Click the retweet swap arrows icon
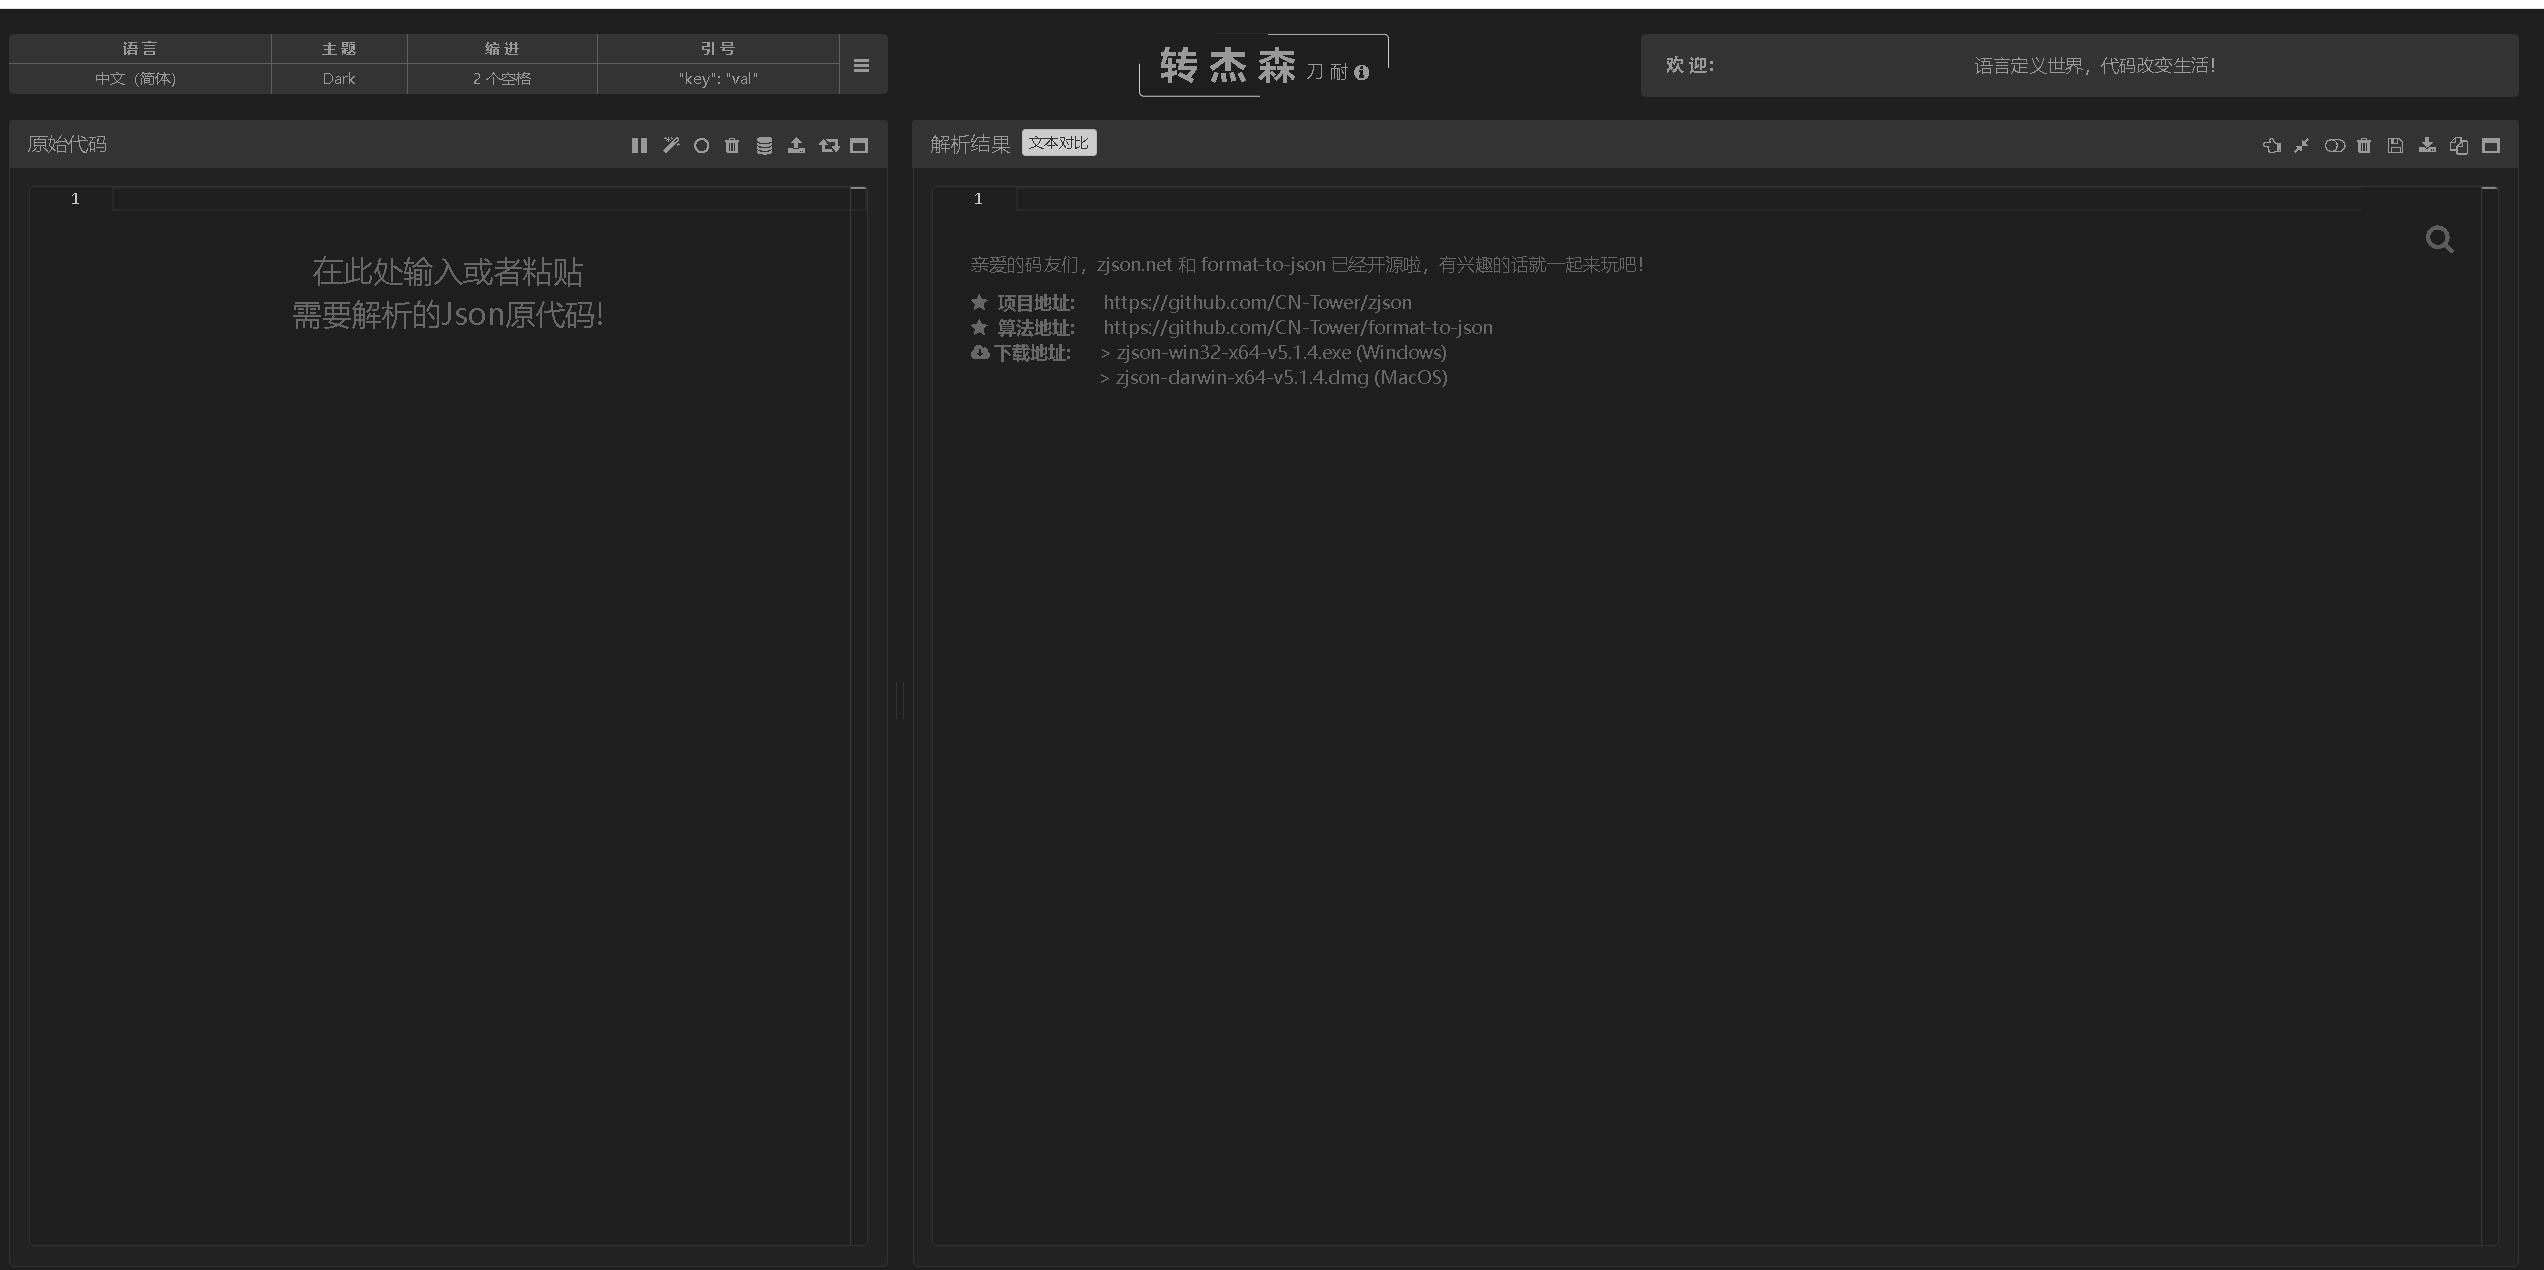This screenshot has width=2544, height=1270. pos(829,146)
